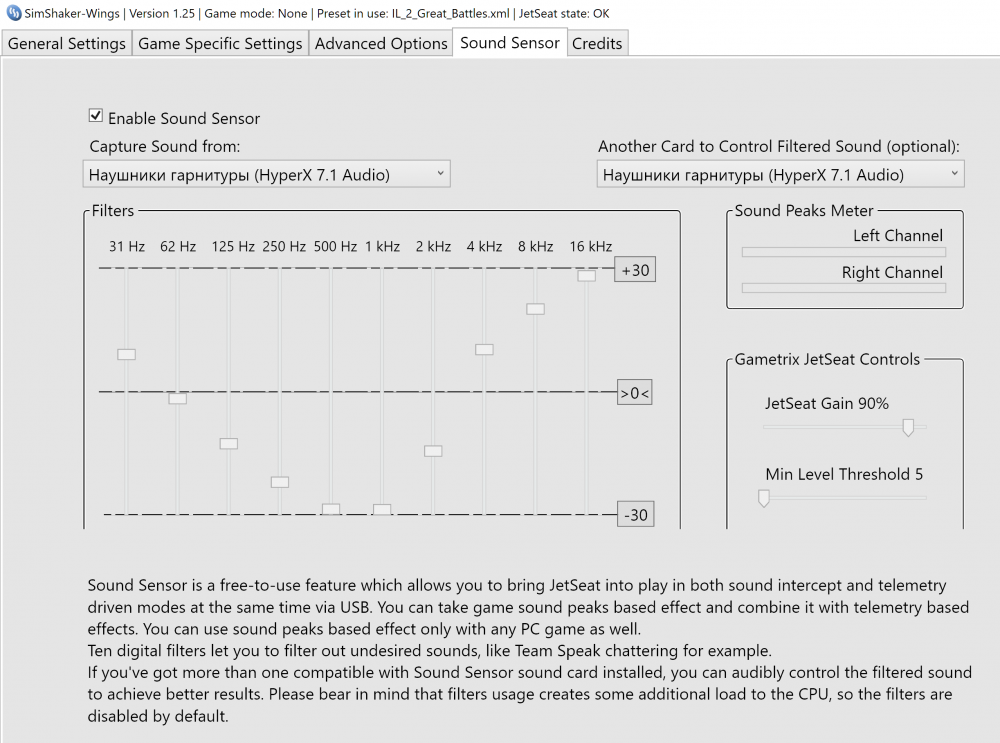Screen dimensions: 1000x743
Task: Open the Credits tab
Action: click(597, 43)
